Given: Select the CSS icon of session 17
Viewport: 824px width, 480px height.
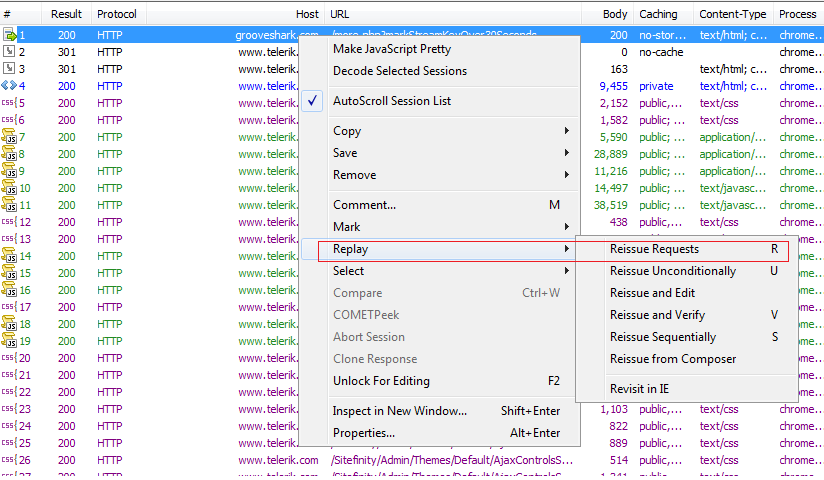Looking at the screenshot, I should point(9,307).
